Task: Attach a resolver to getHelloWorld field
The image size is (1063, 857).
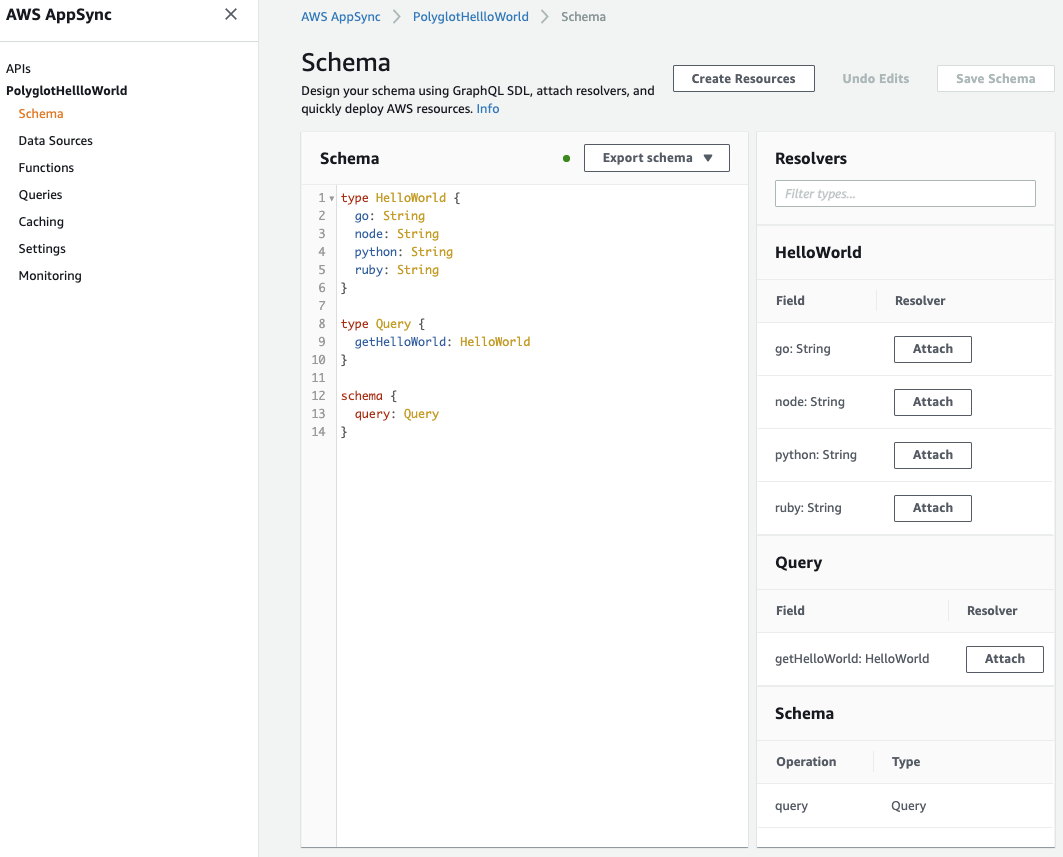Action: click(x=1004, y=659)
